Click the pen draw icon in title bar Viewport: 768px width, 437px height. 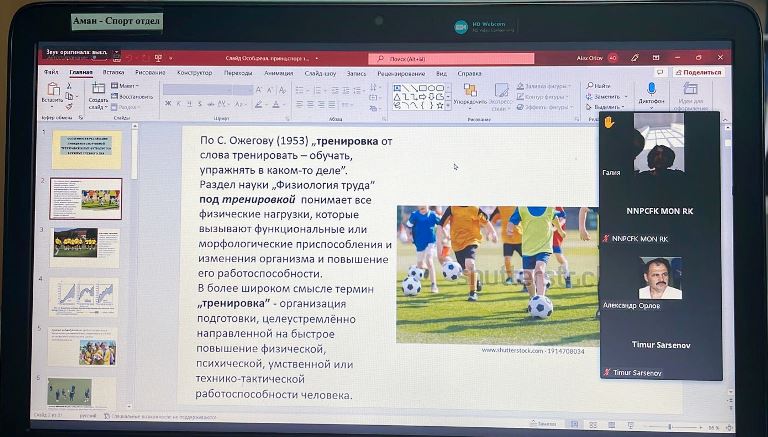(635, 58)
